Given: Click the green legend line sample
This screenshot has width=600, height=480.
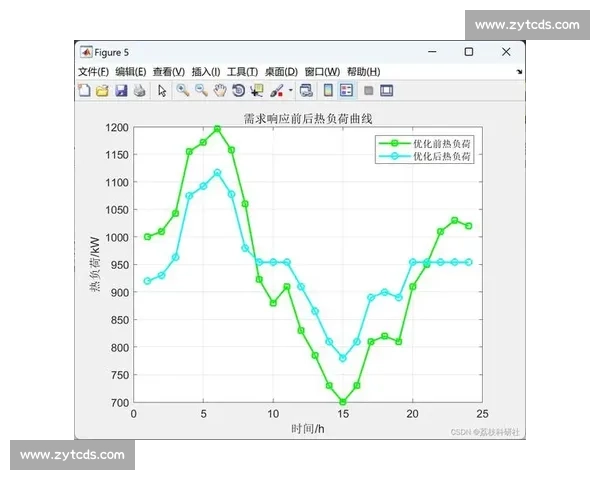Looking at the screenshot, I should 395,144.
